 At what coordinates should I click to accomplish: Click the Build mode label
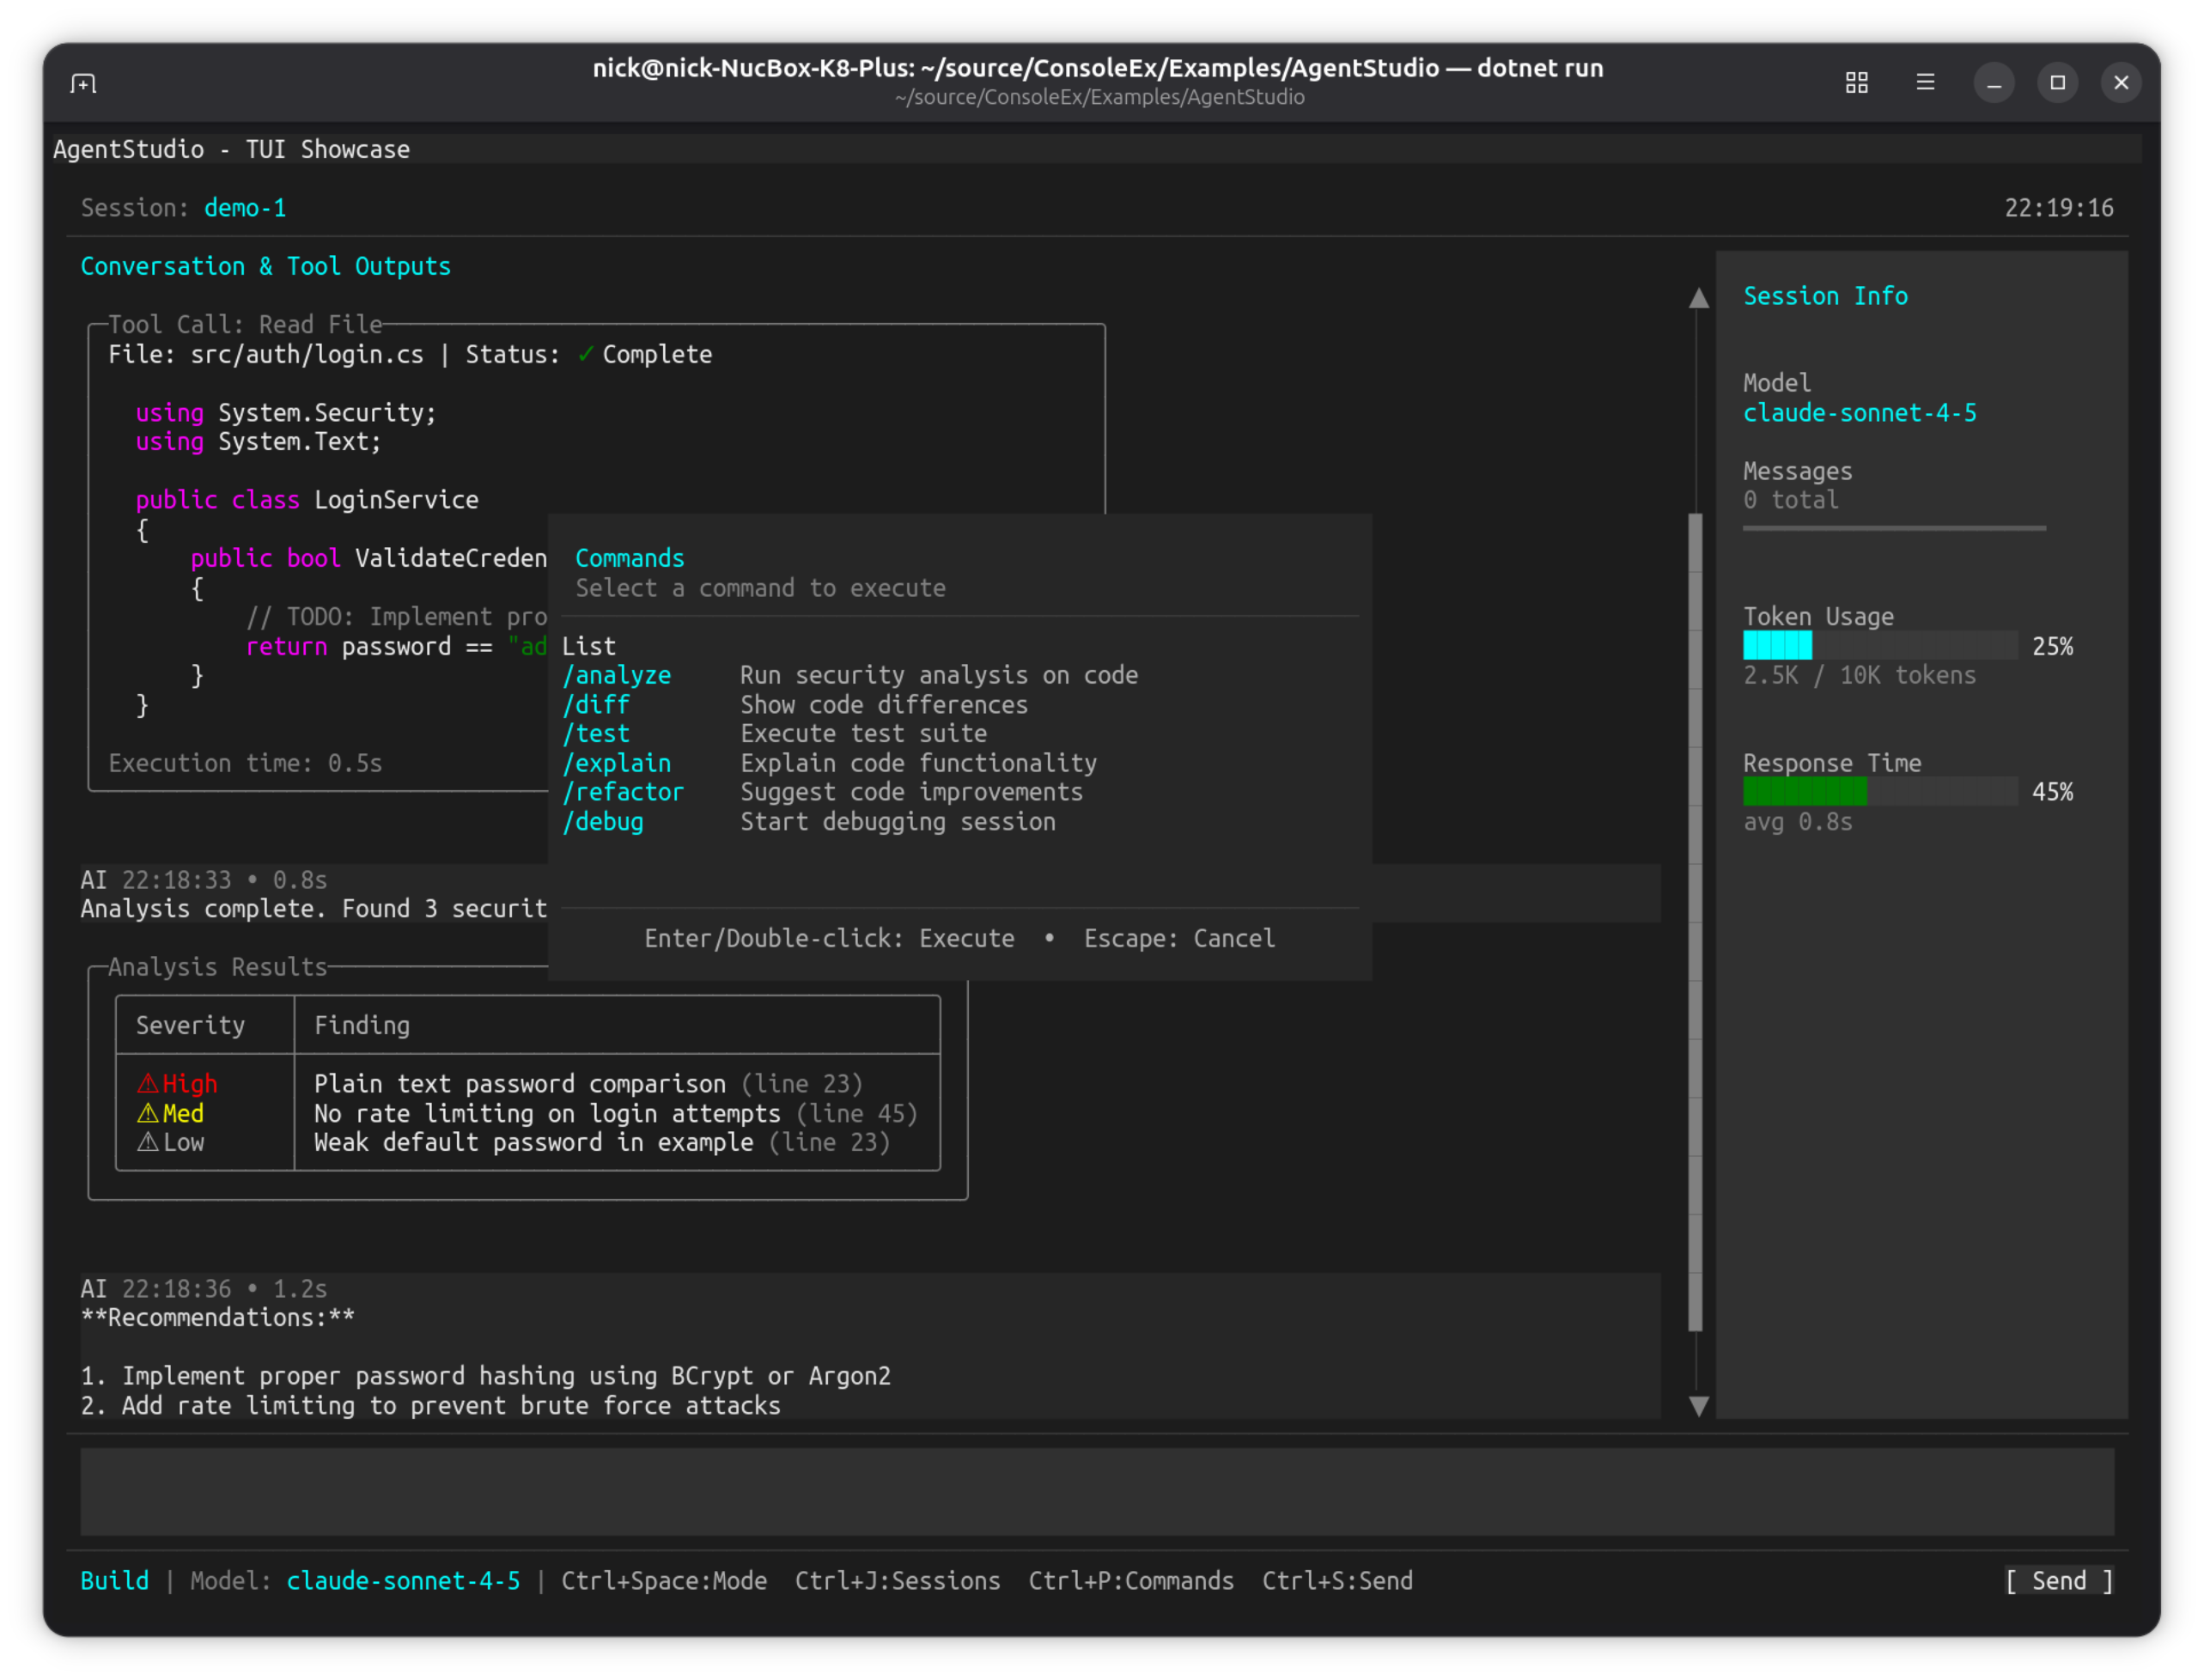pos(114,1581)
